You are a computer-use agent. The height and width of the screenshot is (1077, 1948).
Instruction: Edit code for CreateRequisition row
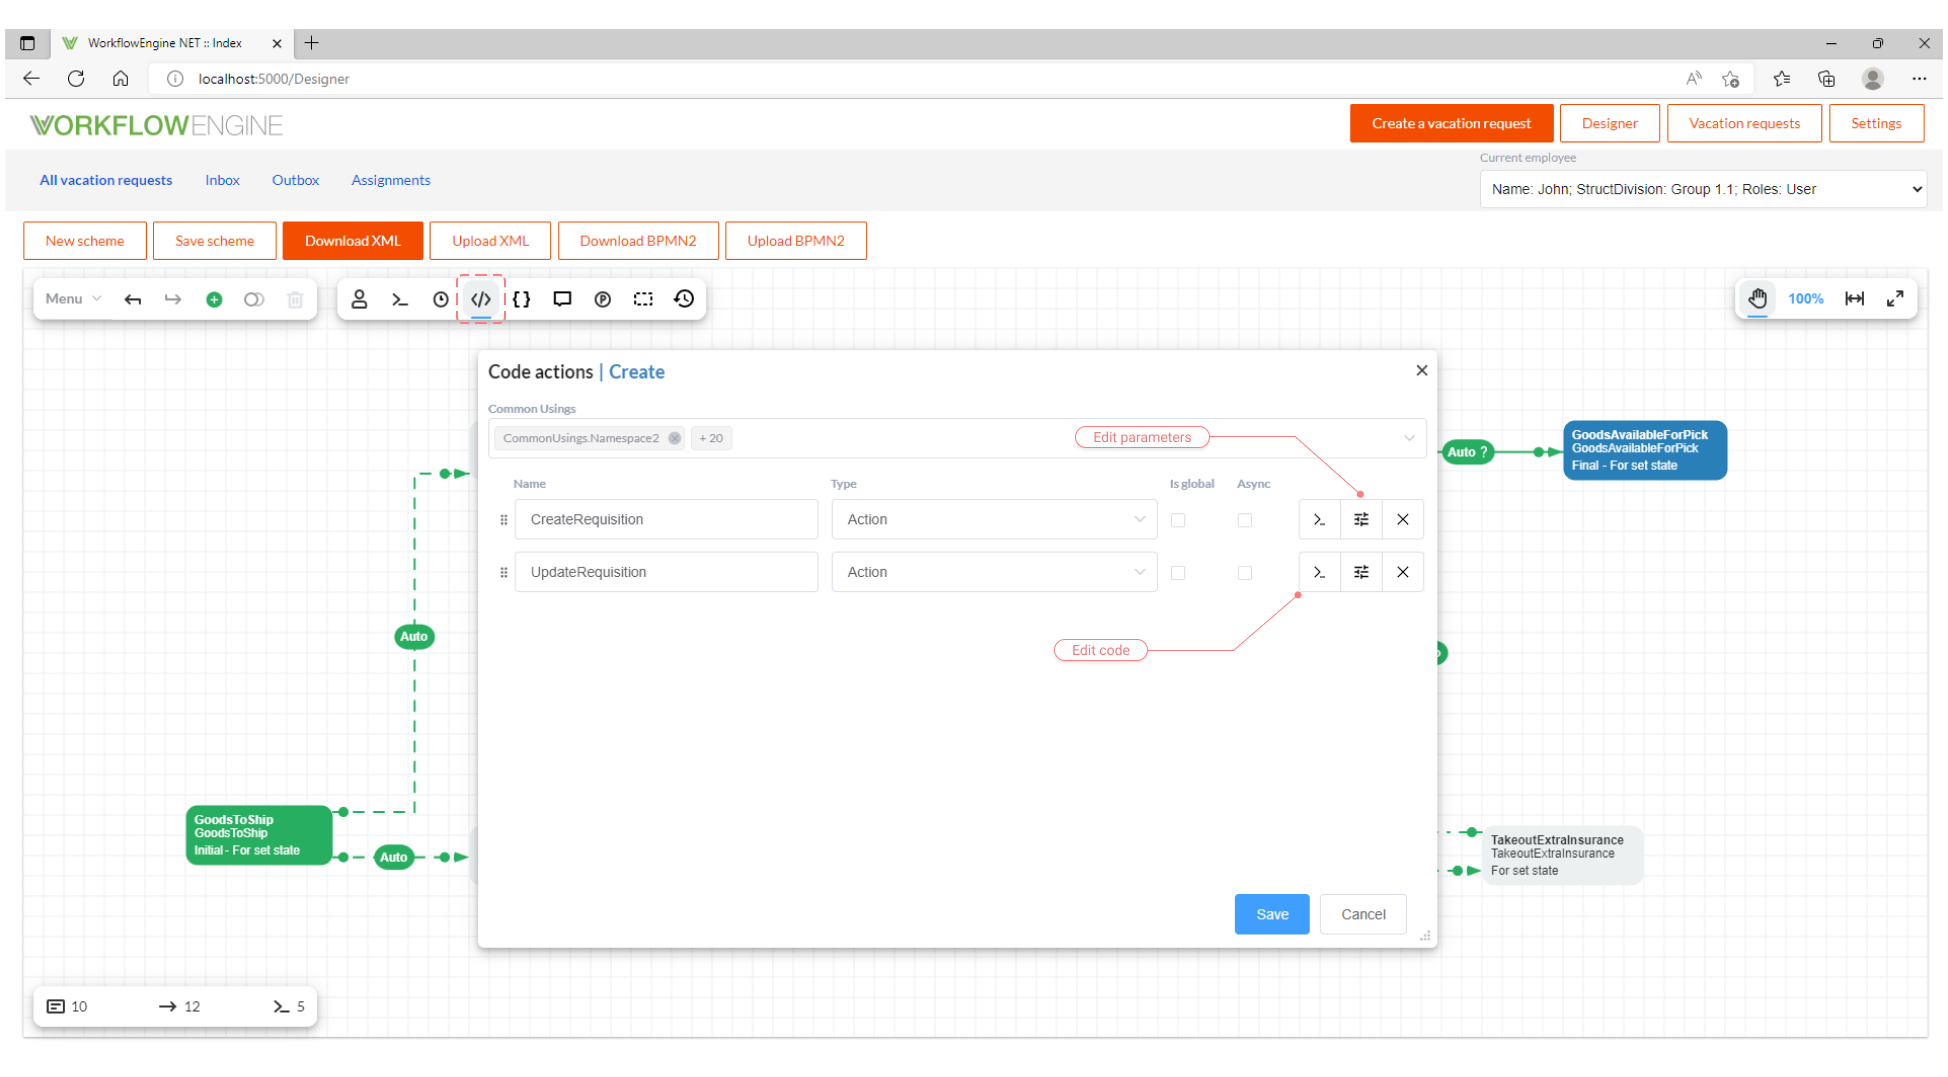[x=1319, y=520]
